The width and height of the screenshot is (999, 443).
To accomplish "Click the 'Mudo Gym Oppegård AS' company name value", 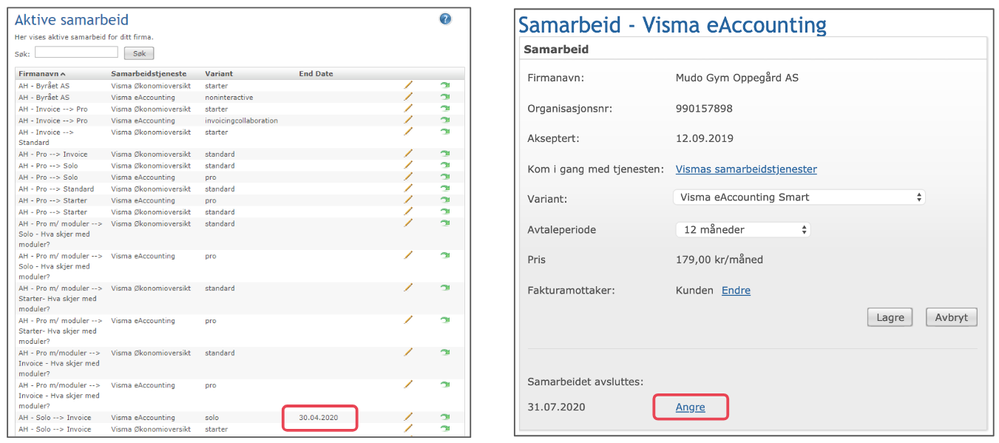I will 737,78.
